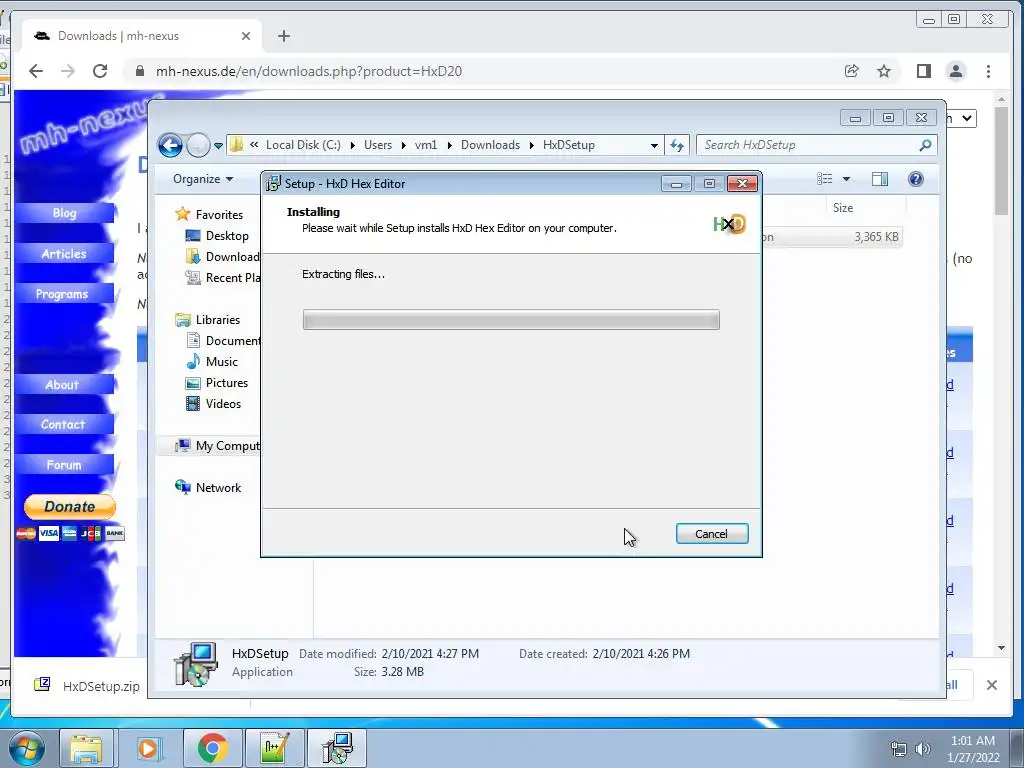Go back in Explorer window
The width and height of the screenshot is (1024, 768).
pos(170,145)
